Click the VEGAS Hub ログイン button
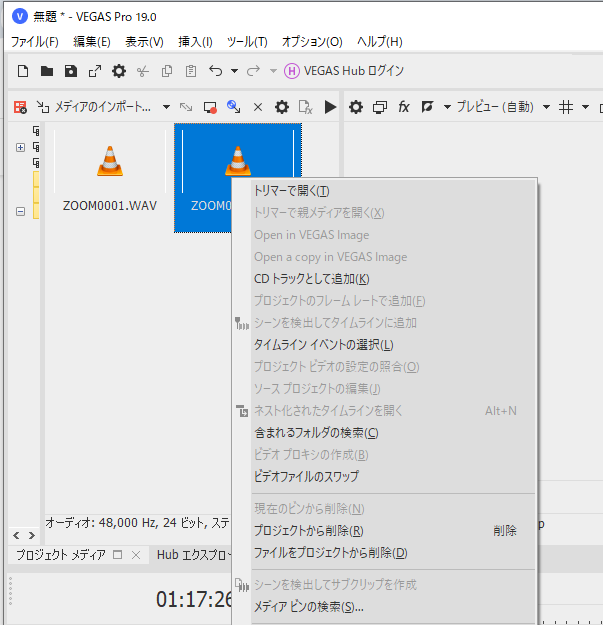This screenshot has width=603, height=625. 344,71
